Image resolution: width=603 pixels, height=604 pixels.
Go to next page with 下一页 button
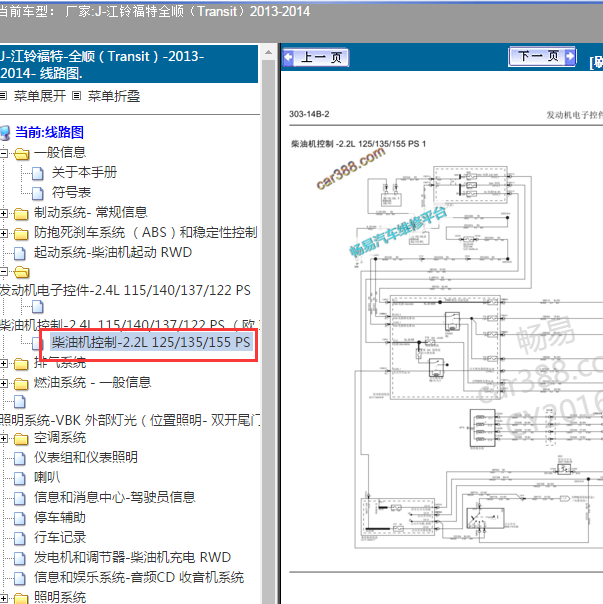542,57
